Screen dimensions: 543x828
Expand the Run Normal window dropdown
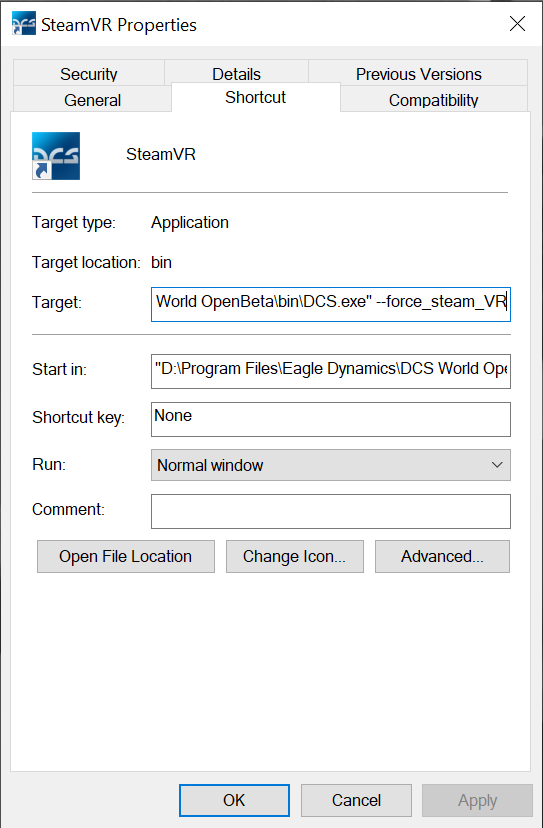[331, 465]
